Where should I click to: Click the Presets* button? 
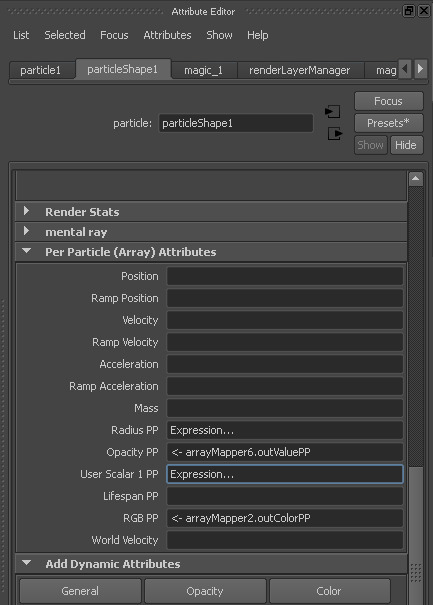[x=389, y=123]
